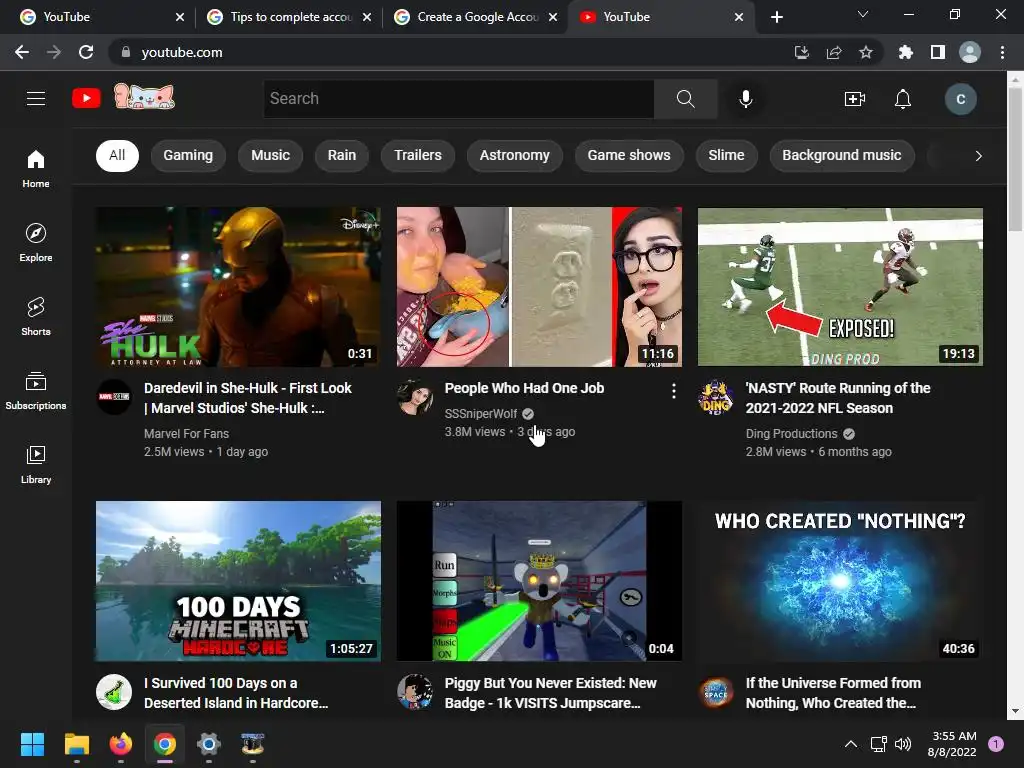This screenshot has width=1024, height=768.
Task: Select the Trailers filter chip
Action: point(417,155)
